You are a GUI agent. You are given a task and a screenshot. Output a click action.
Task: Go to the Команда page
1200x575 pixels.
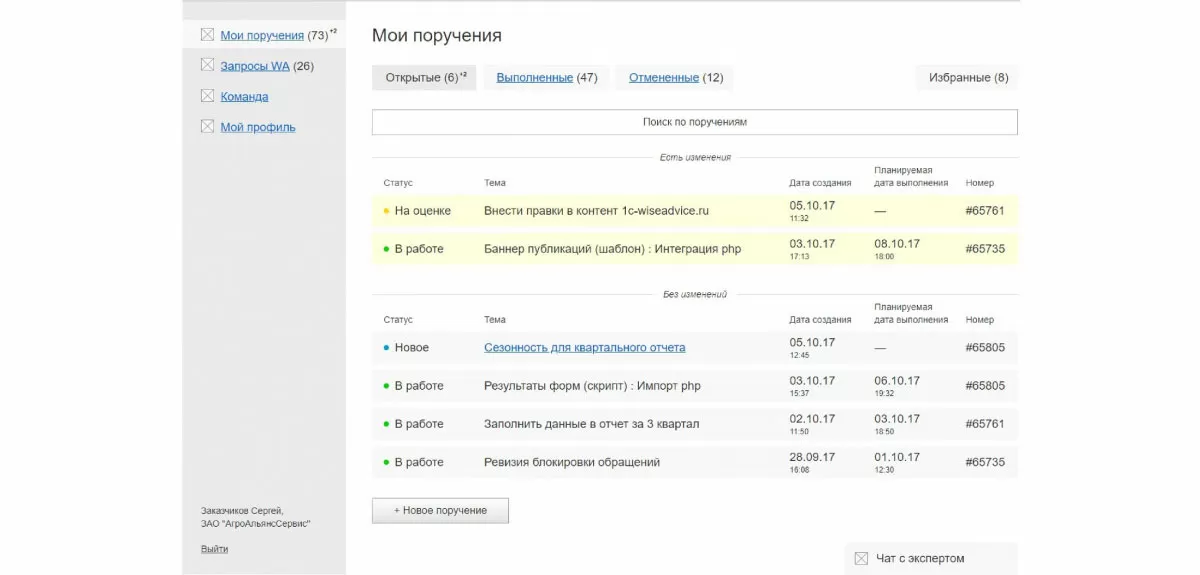[x=244, y=97]
